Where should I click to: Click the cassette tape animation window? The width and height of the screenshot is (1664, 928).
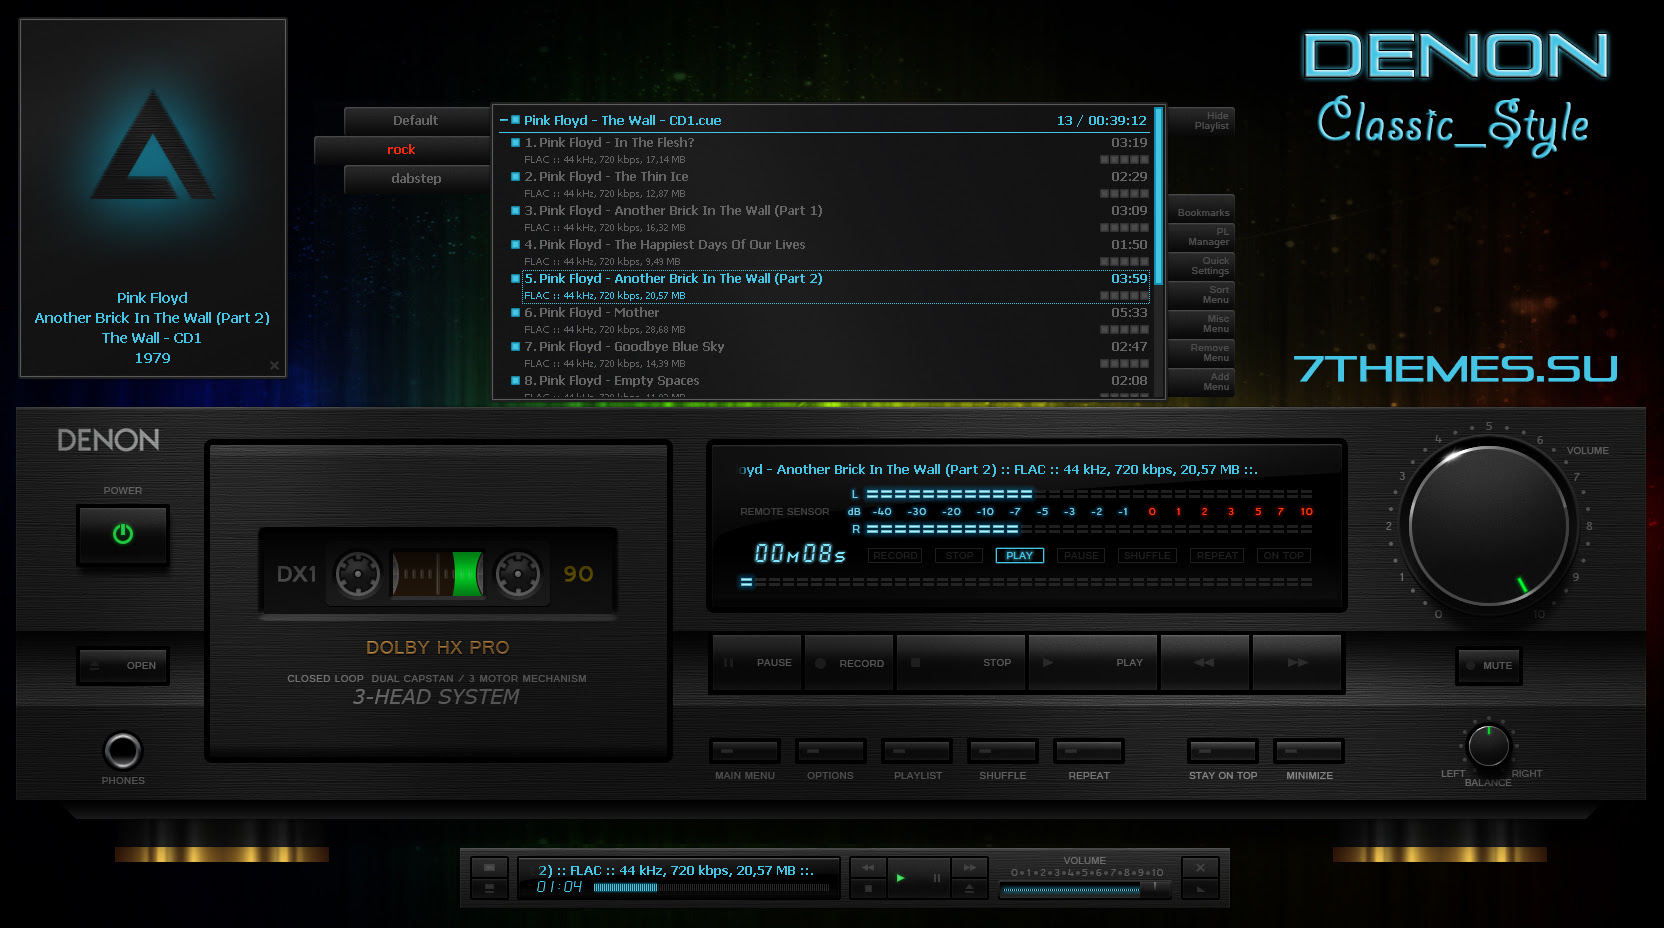pyautogui.click(x=438, y=574)
